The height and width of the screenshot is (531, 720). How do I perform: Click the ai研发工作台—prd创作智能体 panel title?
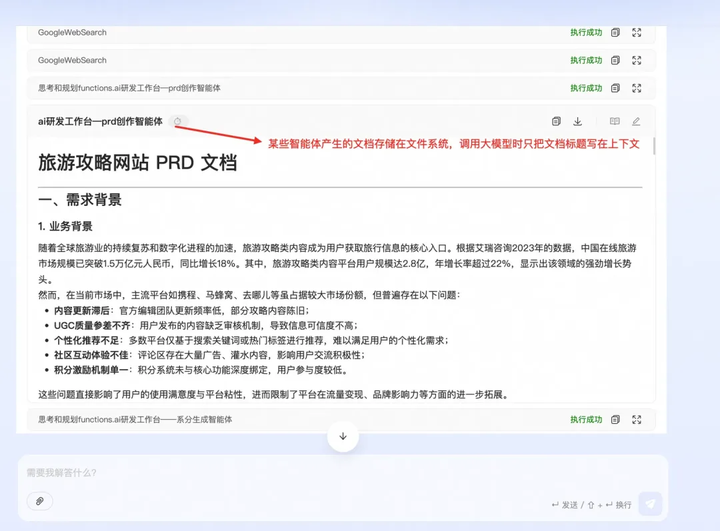pyautogui.click(x=100, y=121)
